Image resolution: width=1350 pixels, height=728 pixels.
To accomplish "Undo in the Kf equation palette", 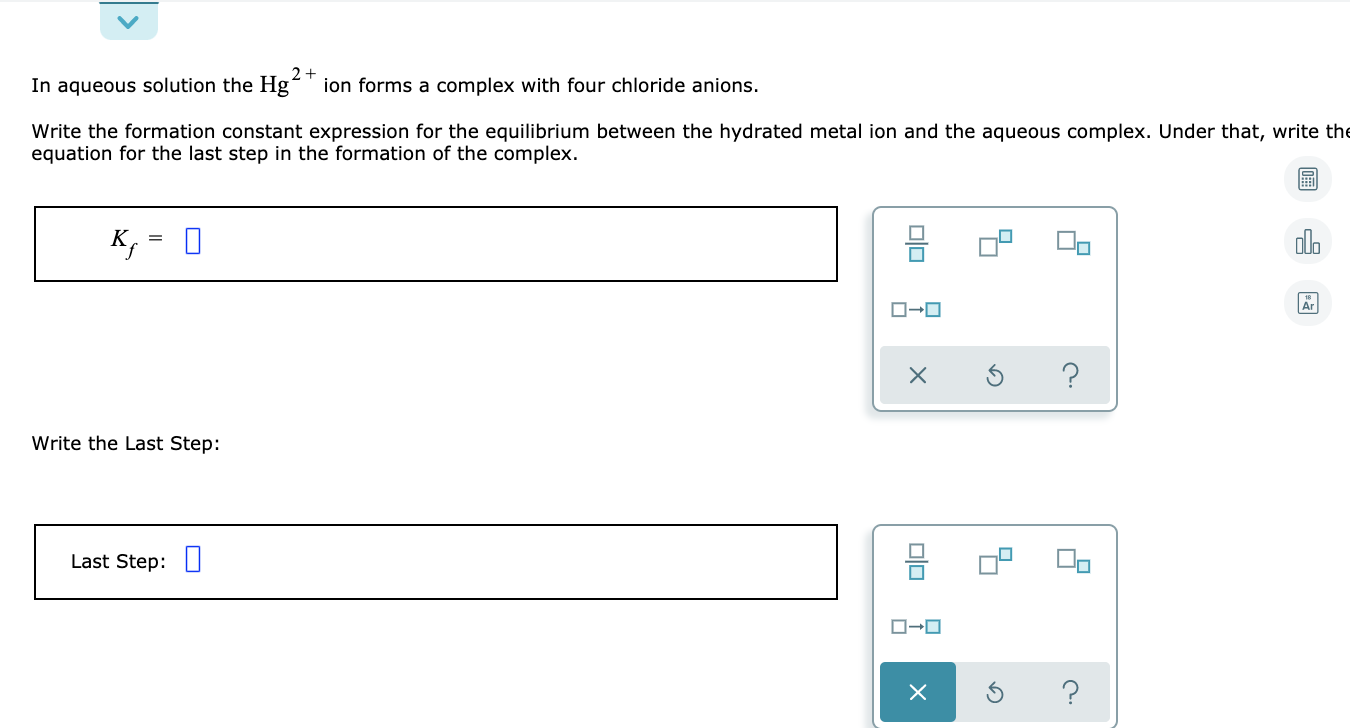I will point(994,375).
